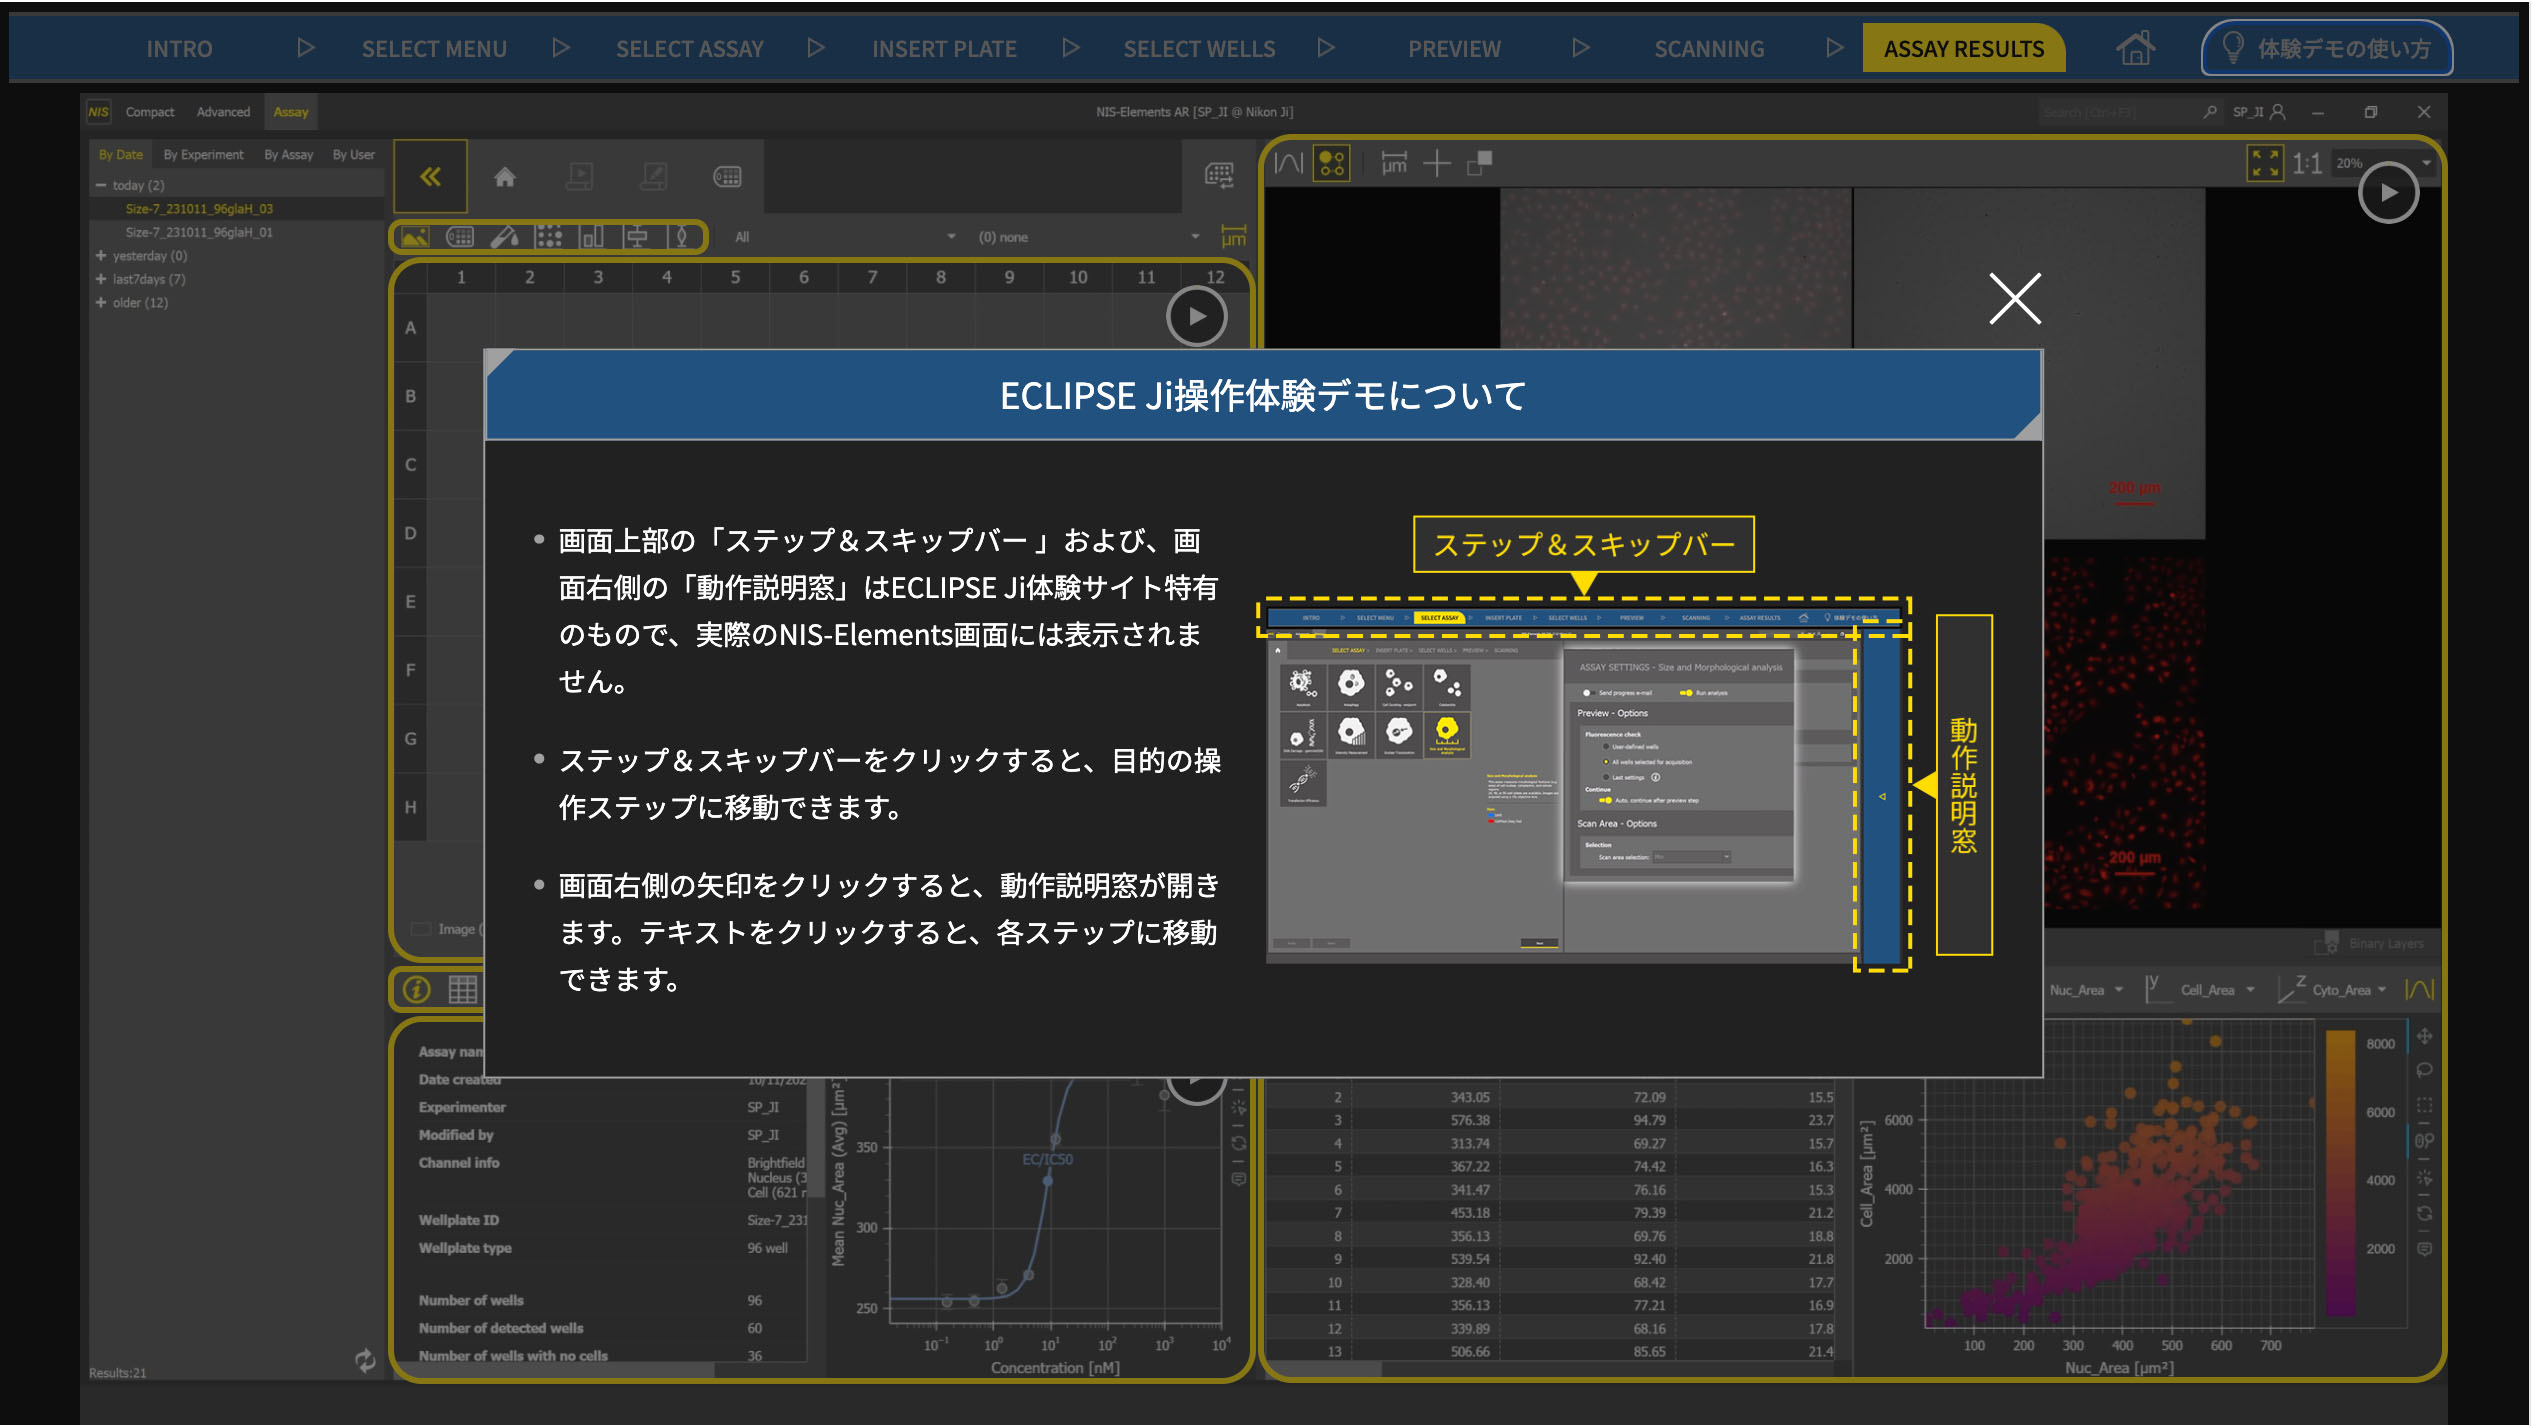Select the By Assay browser tab
This screenshot has width=2532, height=1426.
pyautogui.click(x=288, y=155)
